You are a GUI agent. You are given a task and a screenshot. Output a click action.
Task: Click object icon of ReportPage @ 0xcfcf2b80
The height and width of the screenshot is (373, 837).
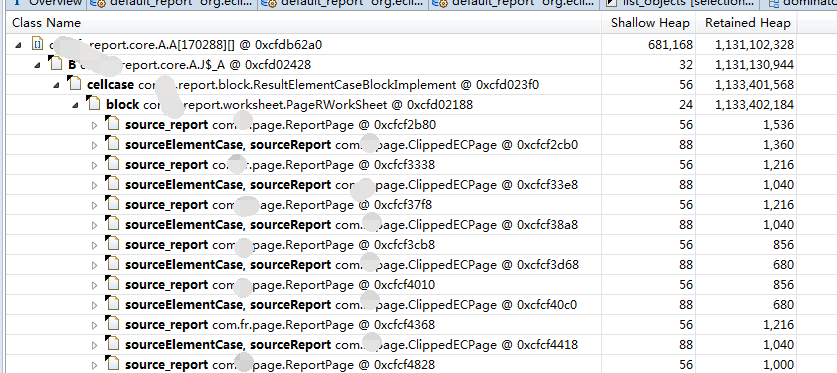click(x=112, y=124)
